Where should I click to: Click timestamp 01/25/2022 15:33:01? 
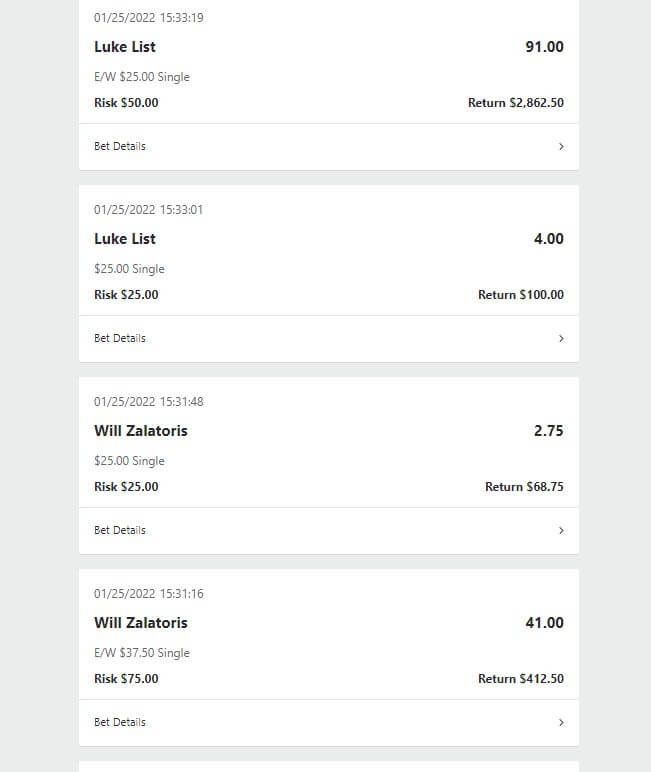pyautogui.click(x=148, y=210)
